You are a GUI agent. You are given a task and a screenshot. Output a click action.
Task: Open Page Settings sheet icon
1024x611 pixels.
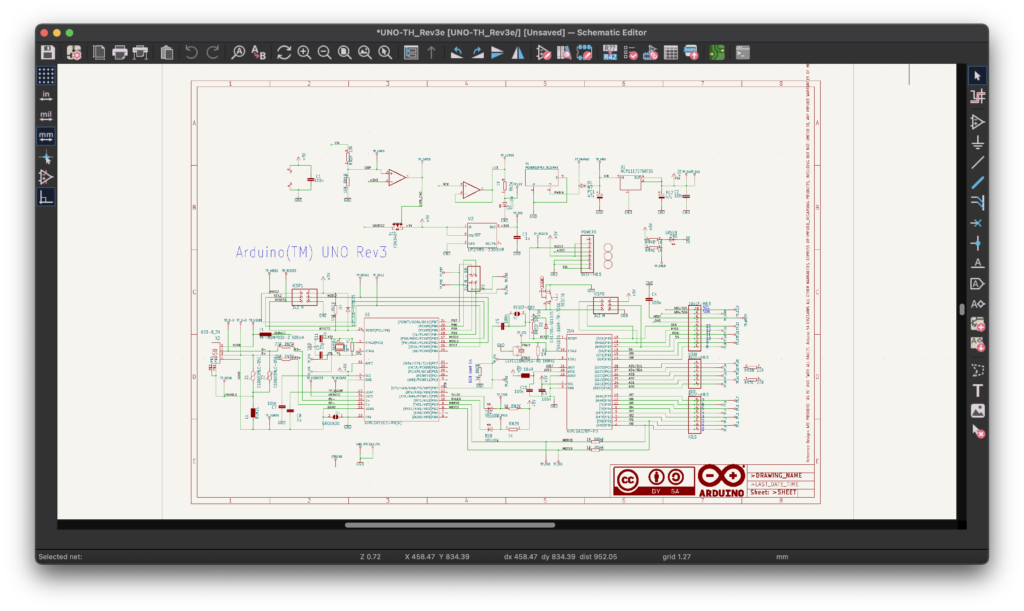pos(99,53)
